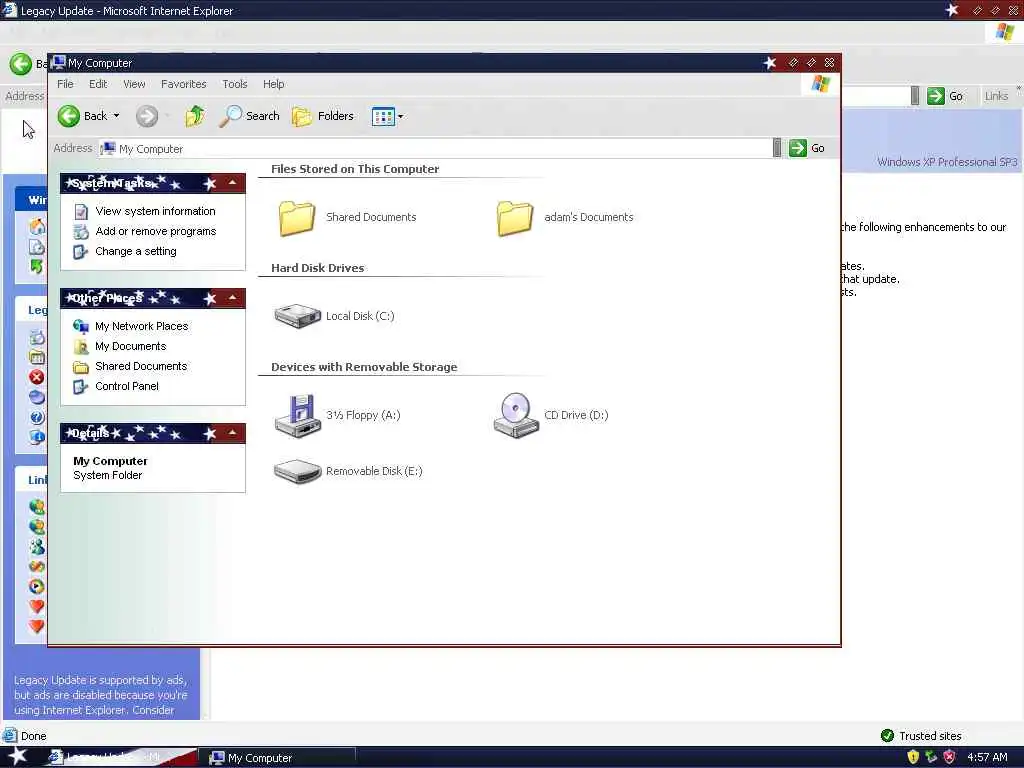Click the 4:57 AM system clock
This screenshot has width=1024, height=768.
[987, 758]
